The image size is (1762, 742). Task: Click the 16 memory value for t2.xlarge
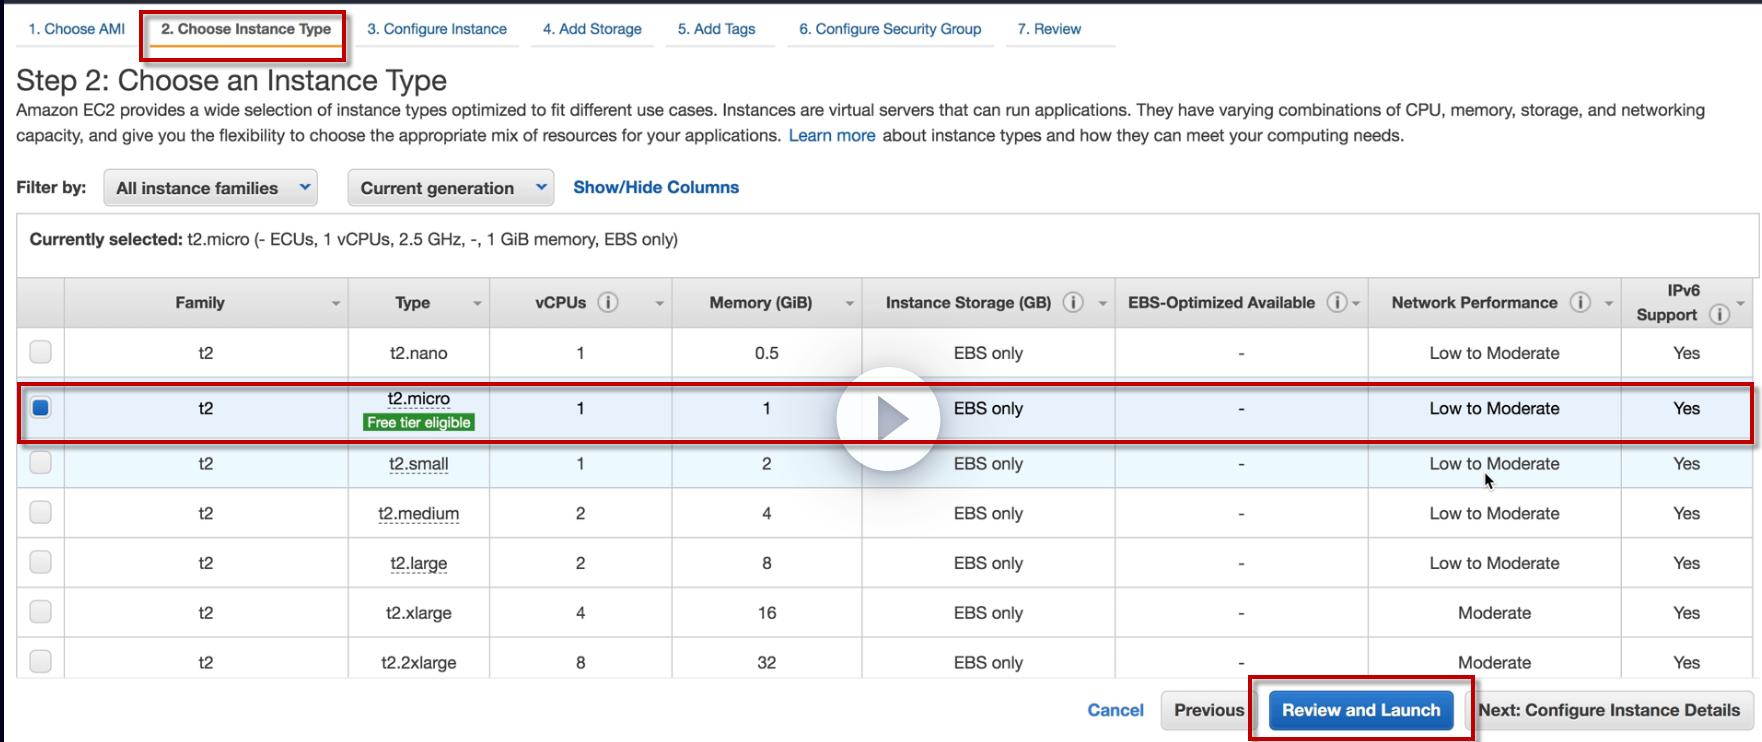[x=767, y=613]
